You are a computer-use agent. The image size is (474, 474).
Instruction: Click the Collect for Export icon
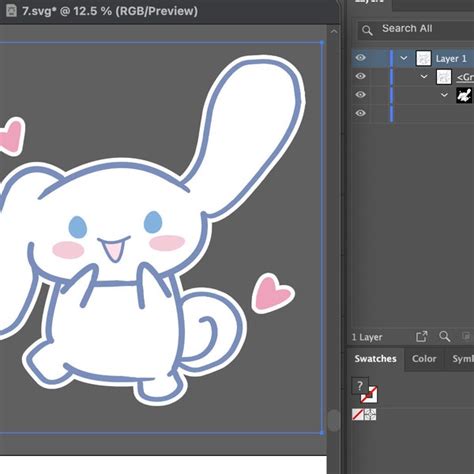pyautogui.click(x=422, y=336)
